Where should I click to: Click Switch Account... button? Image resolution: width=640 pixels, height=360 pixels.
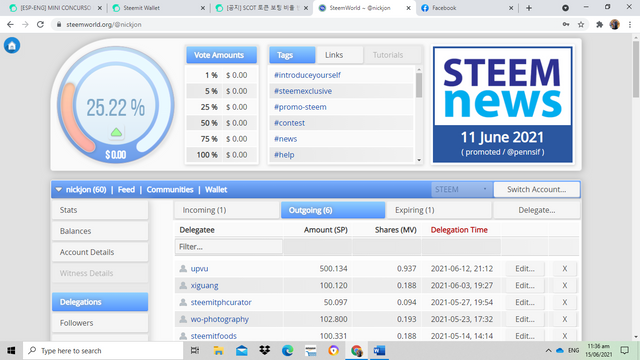[536, 189]
